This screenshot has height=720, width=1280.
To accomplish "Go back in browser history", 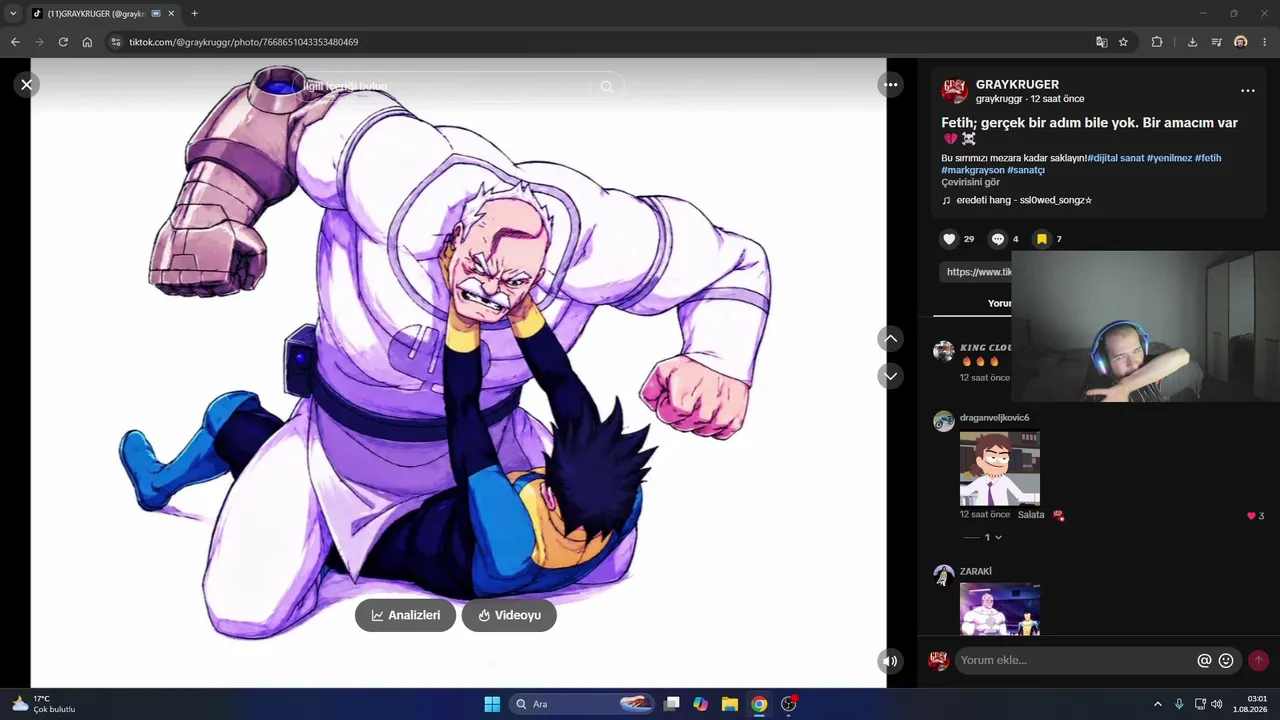I will point(15,42).
